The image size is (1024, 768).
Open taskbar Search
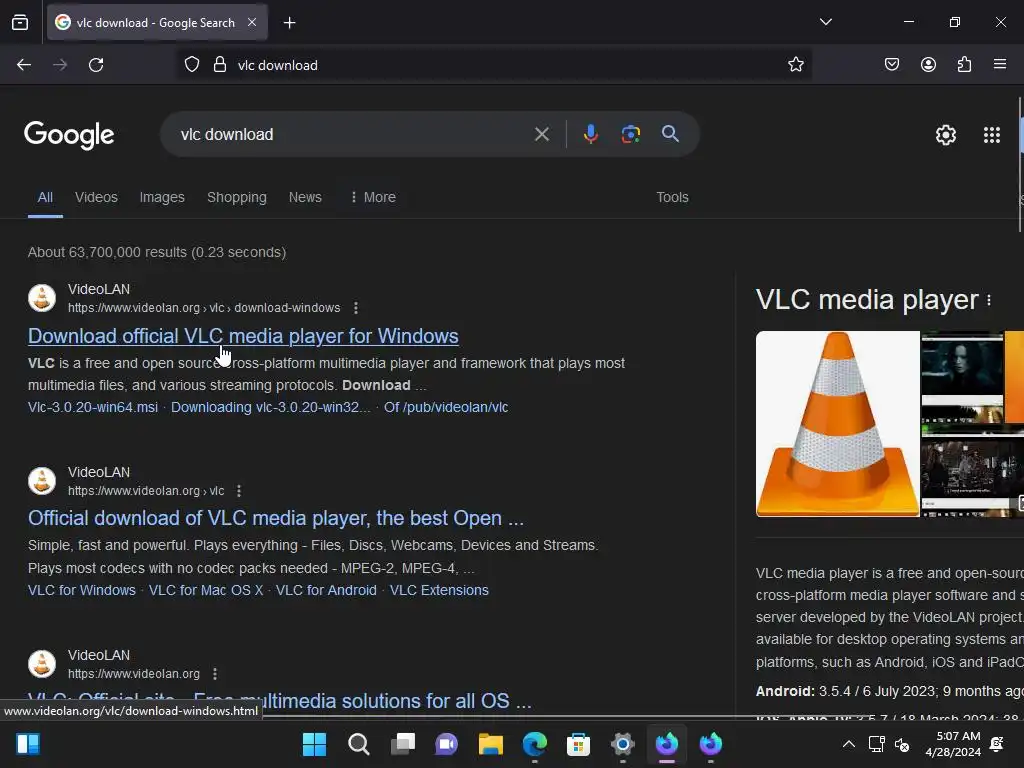click(x=359, y=744)
